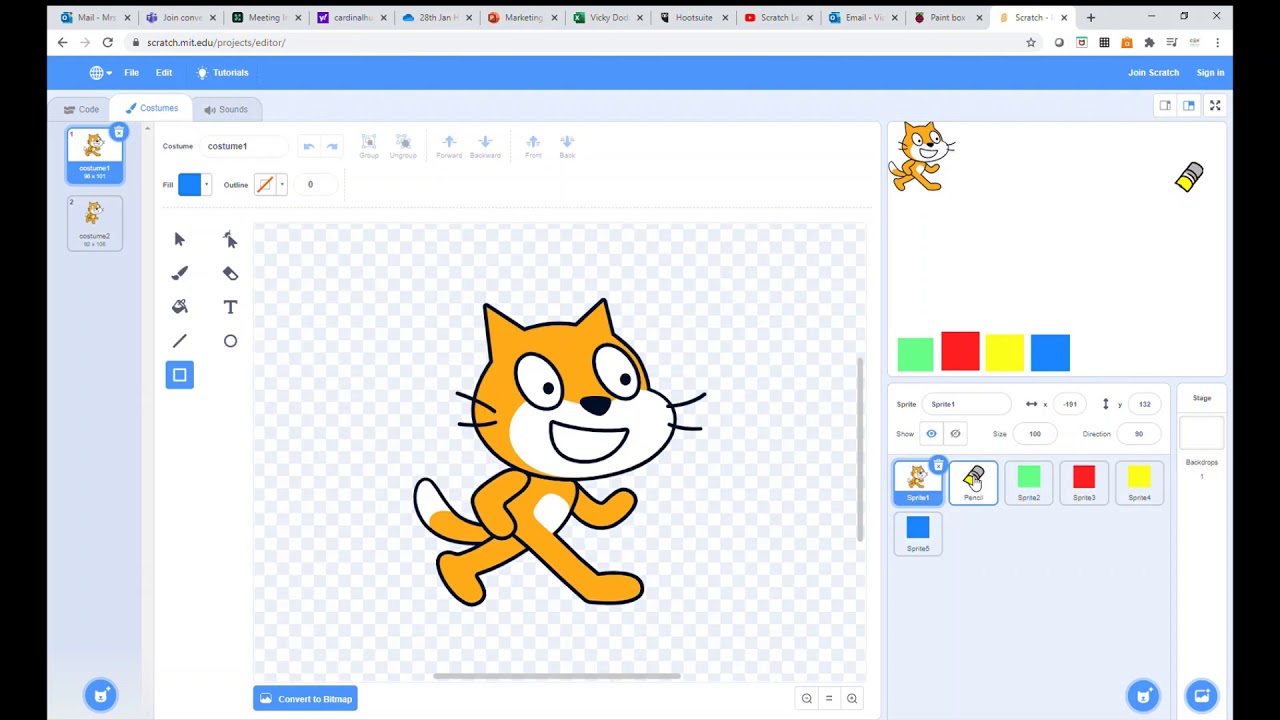Viewport: 1280px width, 720px height.
Task: Select the Text tool
Action: pos(230,307)
